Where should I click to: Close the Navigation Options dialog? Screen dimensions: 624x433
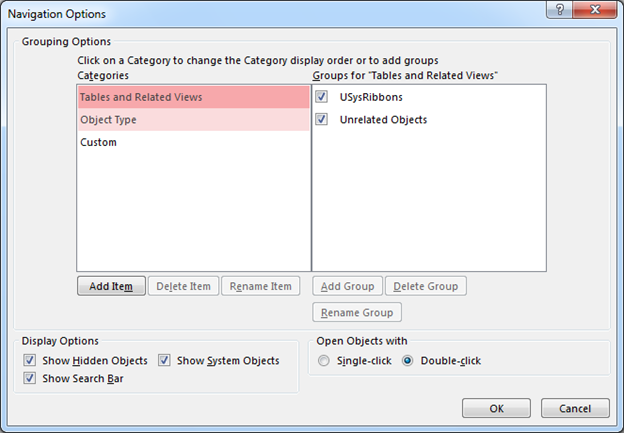[595, 10]
